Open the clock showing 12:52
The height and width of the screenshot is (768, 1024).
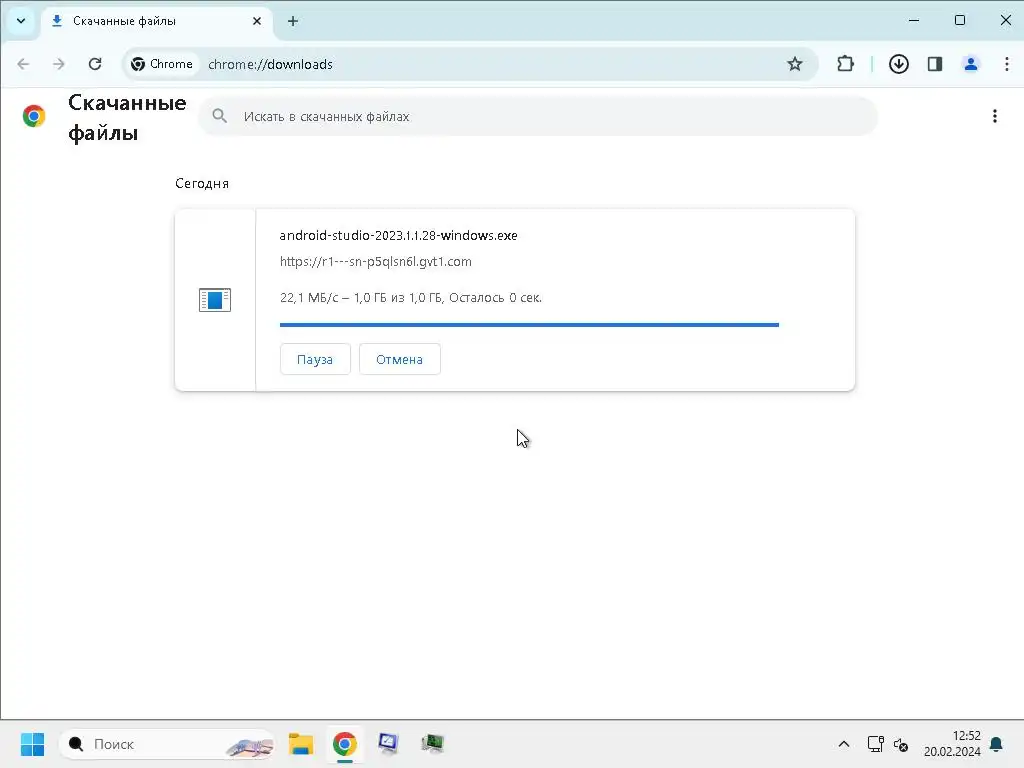coord(952,744)
